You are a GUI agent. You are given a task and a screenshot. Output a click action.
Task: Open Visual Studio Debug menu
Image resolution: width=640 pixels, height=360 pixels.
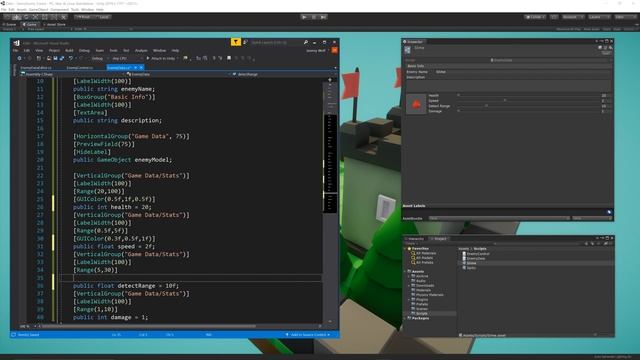[x=84, y=51]
